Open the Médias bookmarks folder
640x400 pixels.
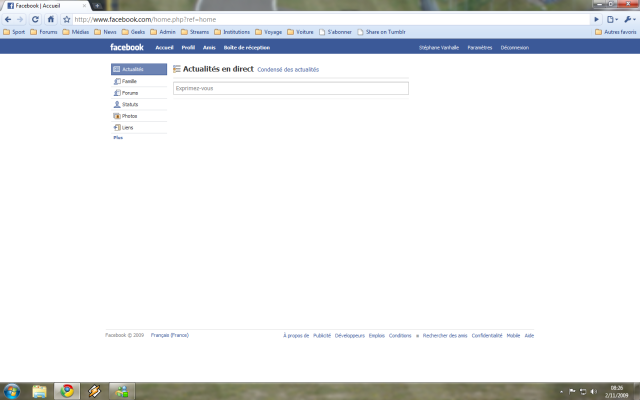(x=76, y=32)
